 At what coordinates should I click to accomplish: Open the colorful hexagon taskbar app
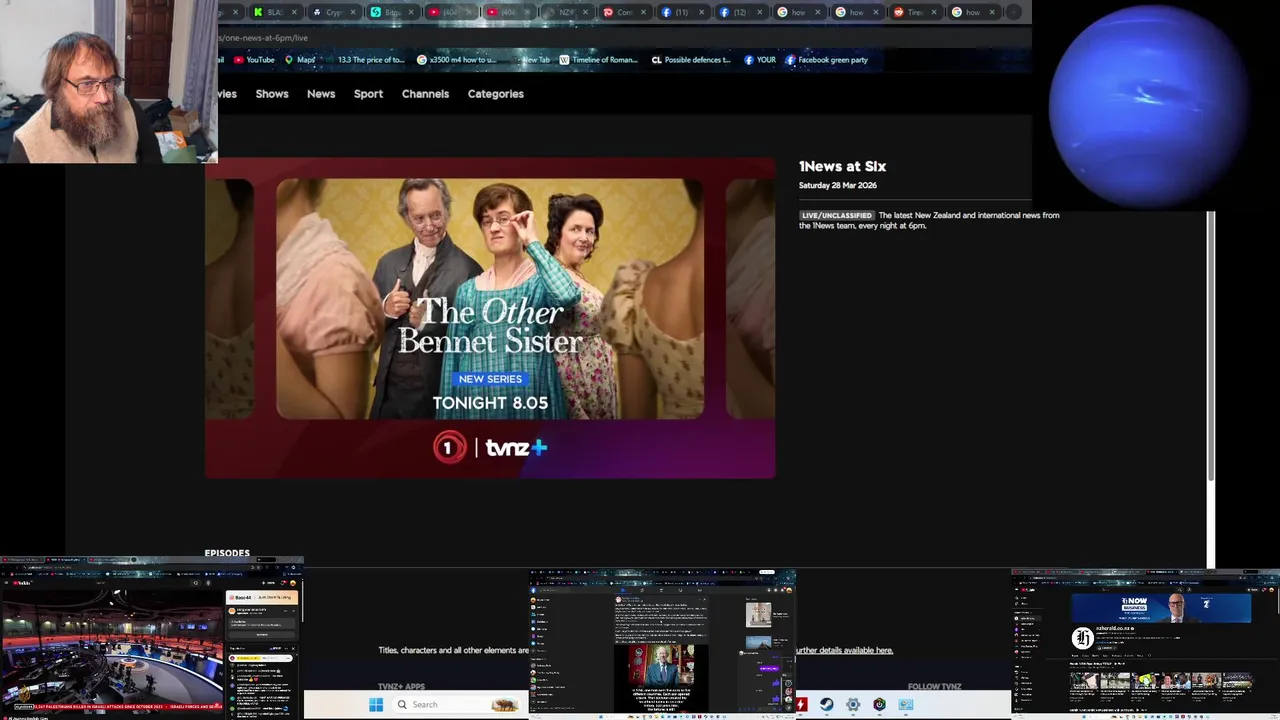coord(879,705)
